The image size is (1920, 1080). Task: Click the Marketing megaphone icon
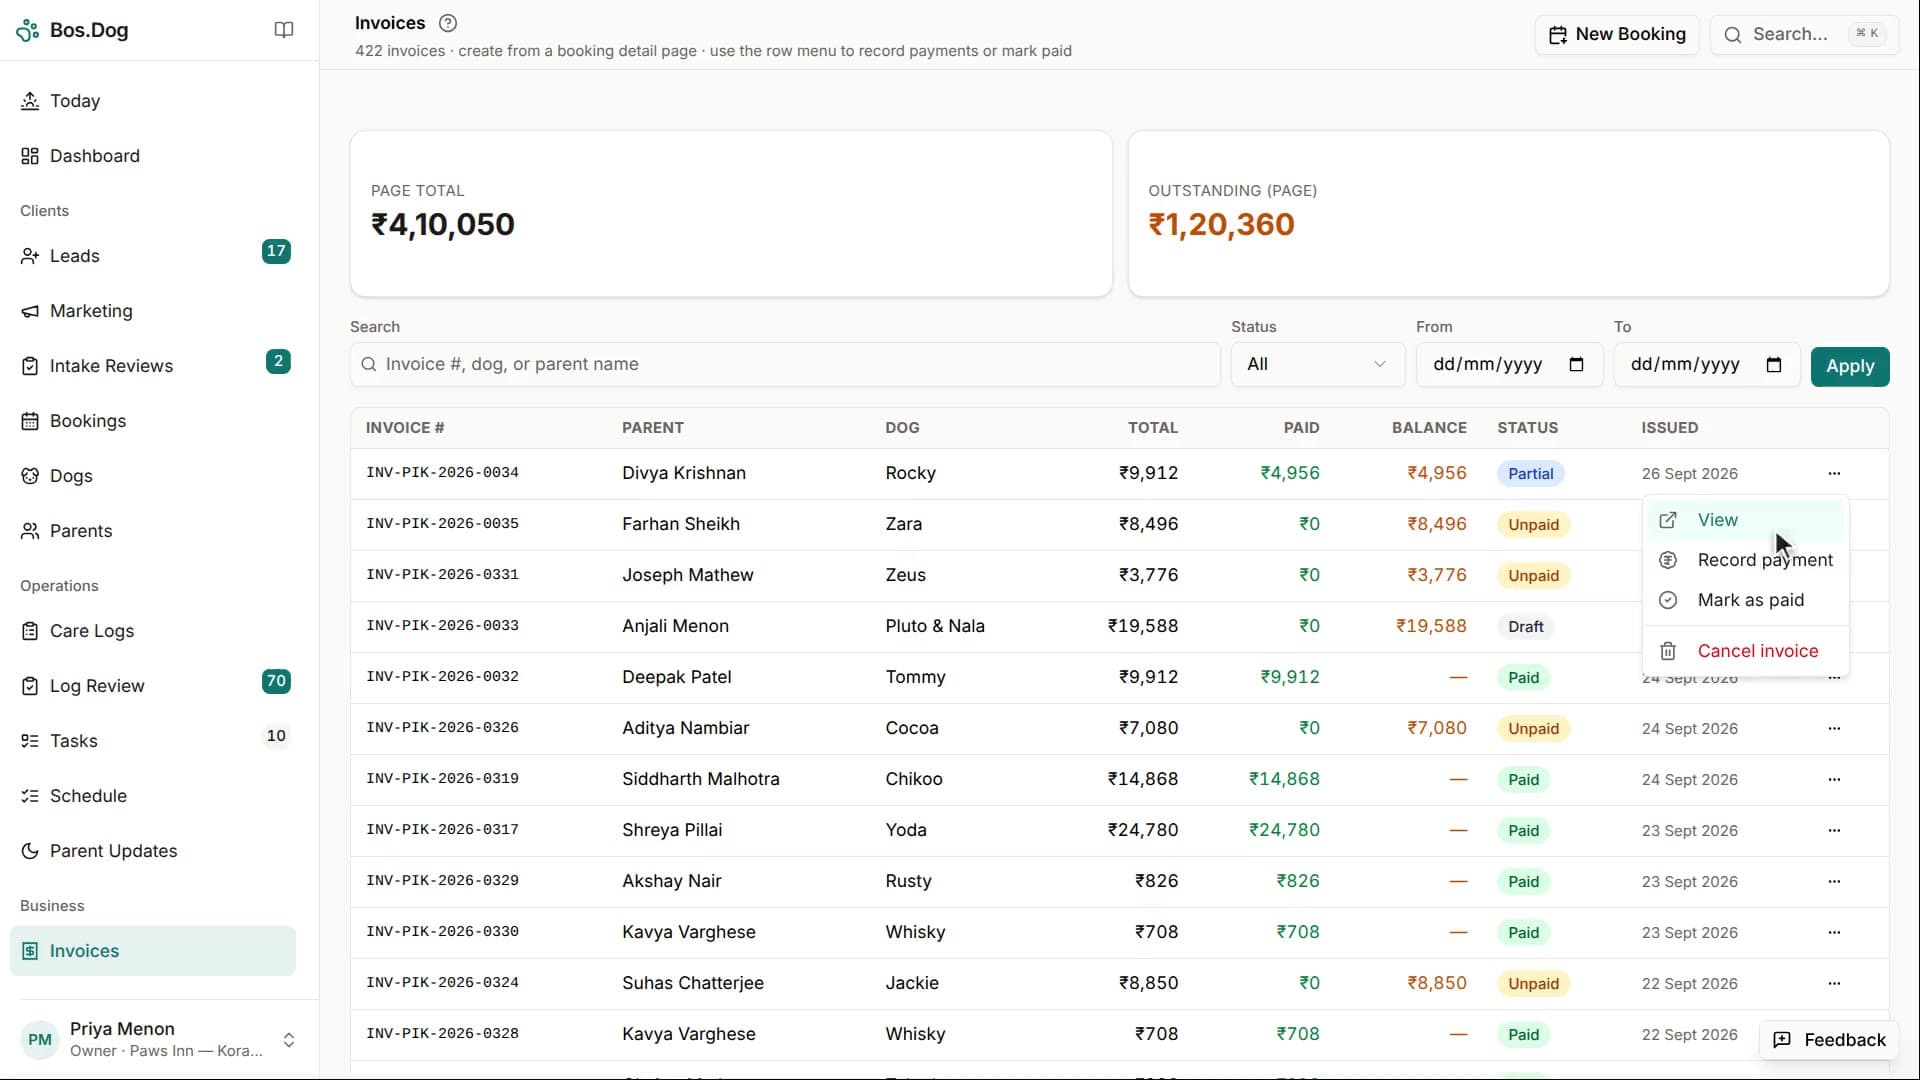tap(30, 311)
